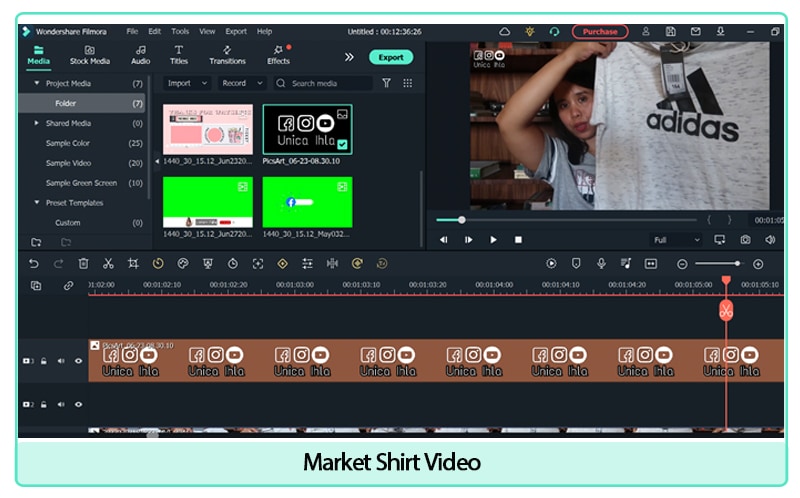Save project with floppy disk icon
This screenshot has width=800, height=498.
click(671, 32)
